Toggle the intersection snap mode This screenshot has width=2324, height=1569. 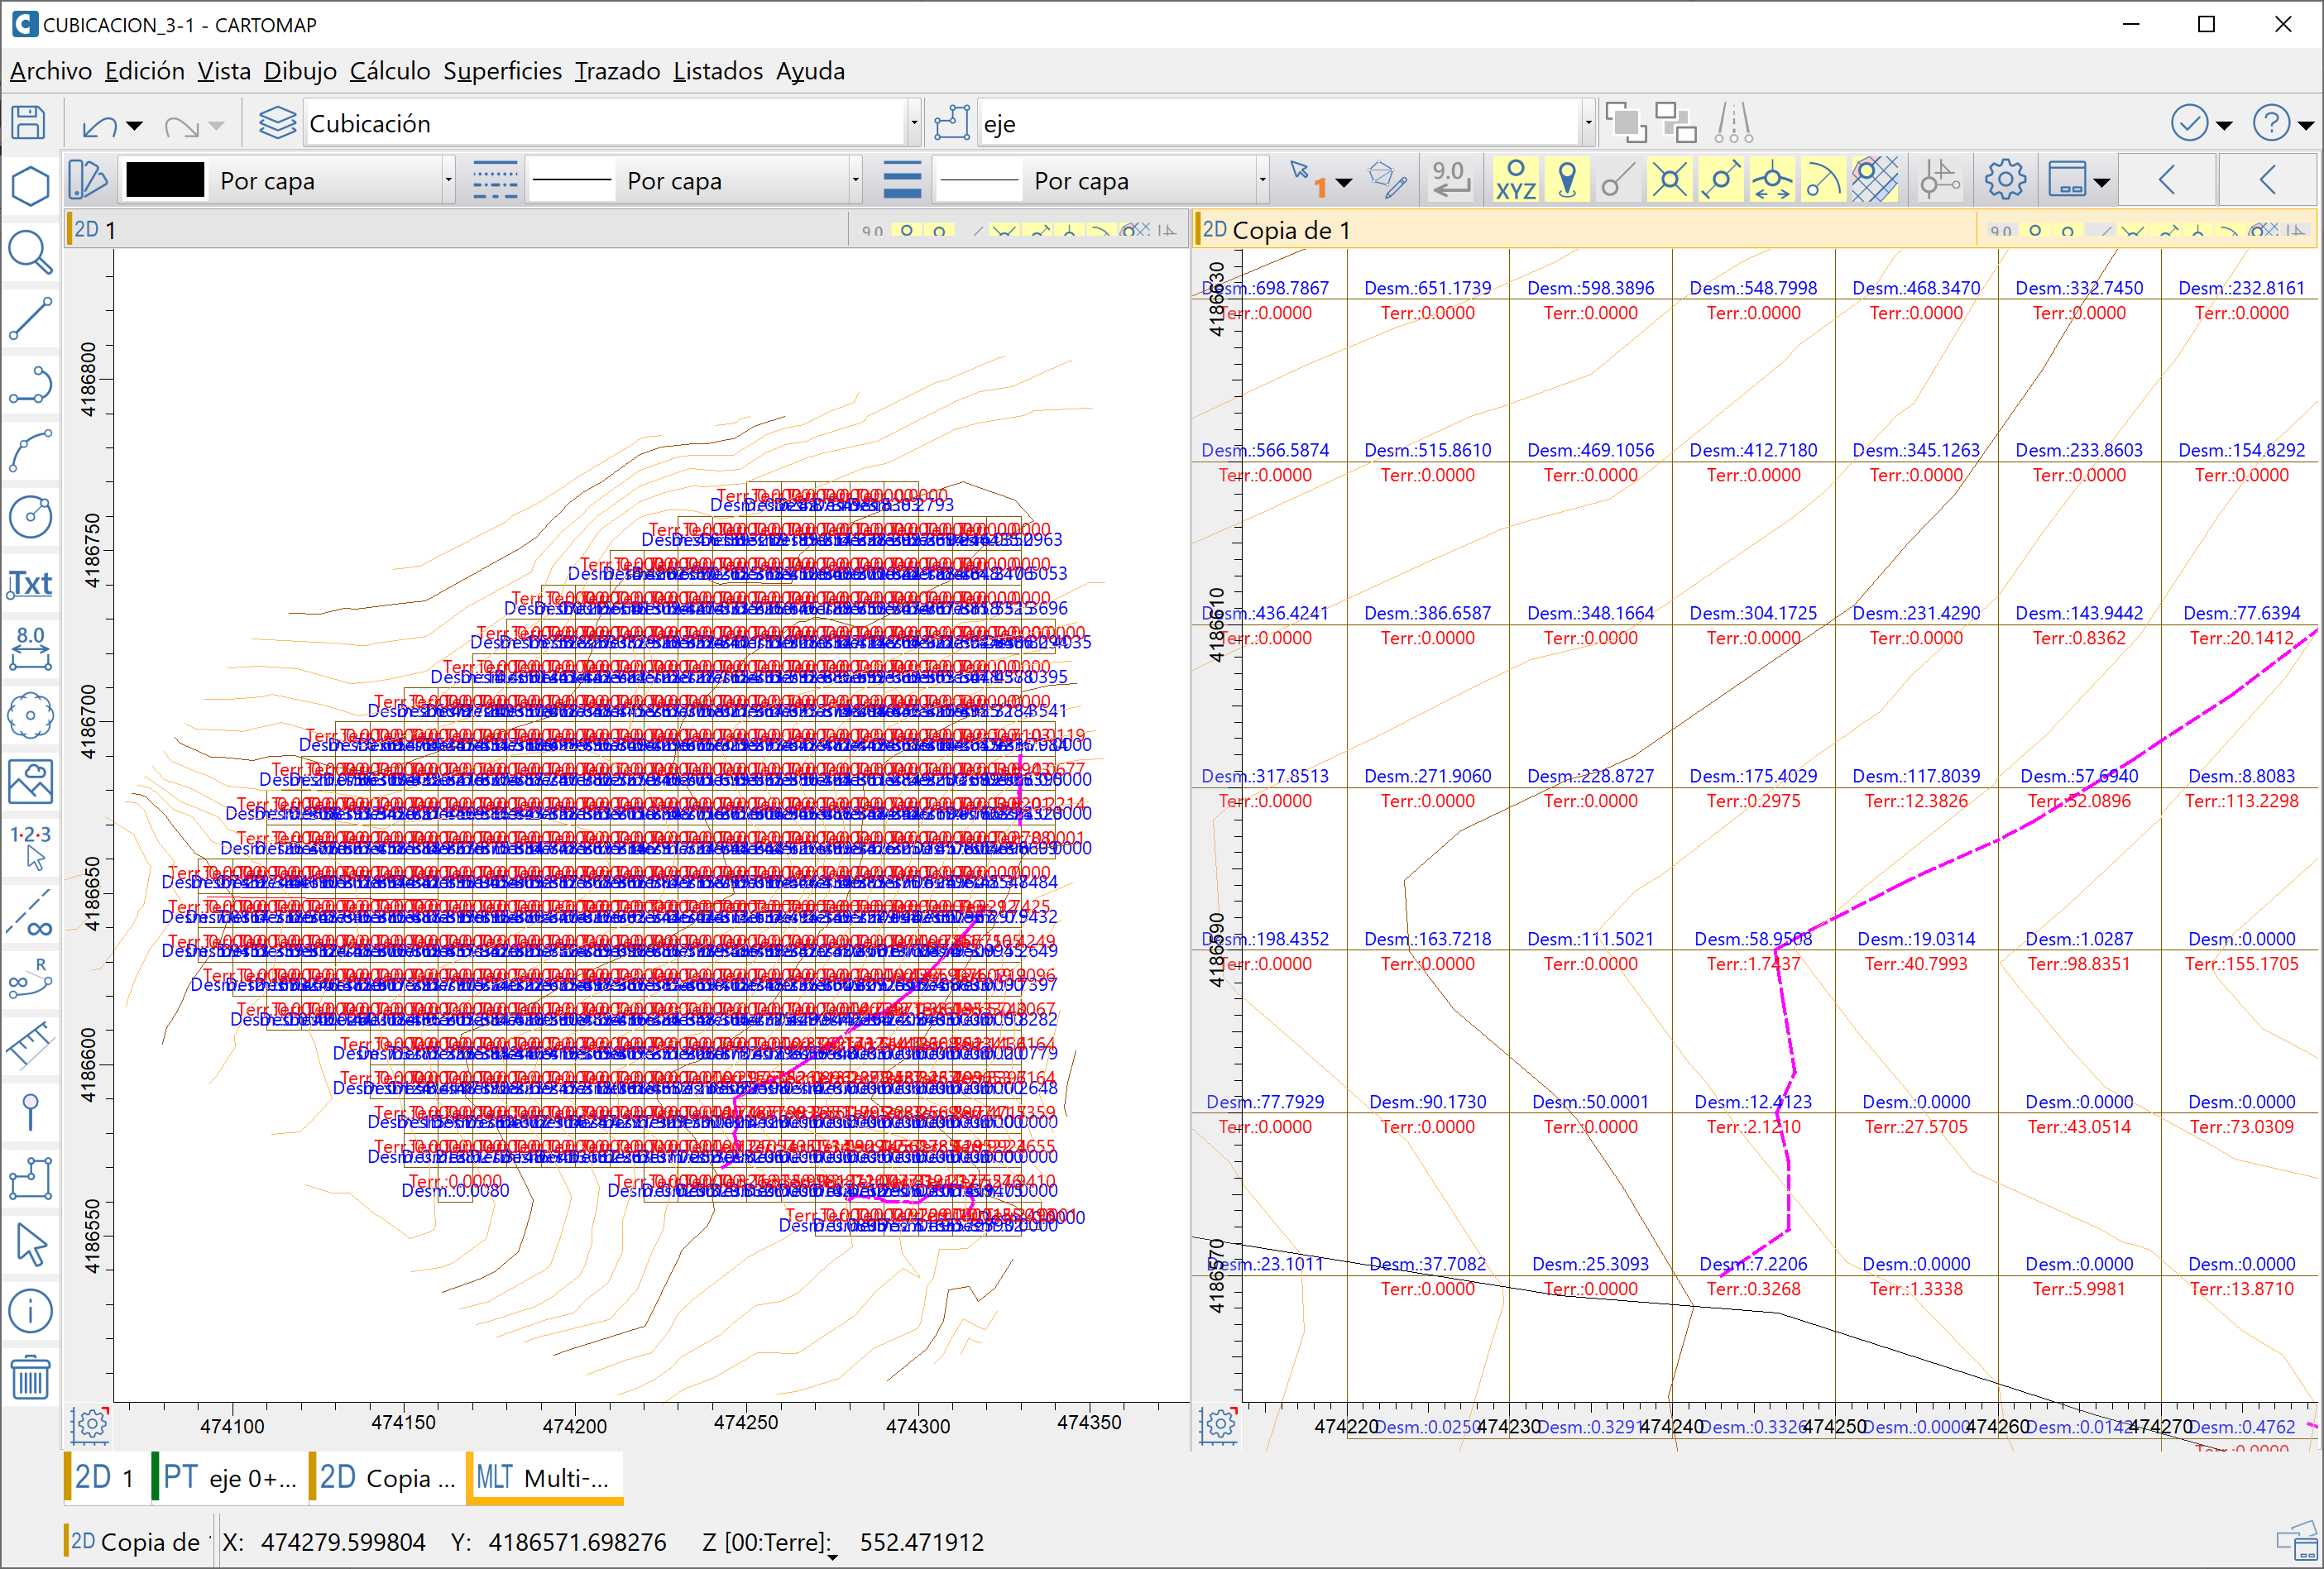1669,180
